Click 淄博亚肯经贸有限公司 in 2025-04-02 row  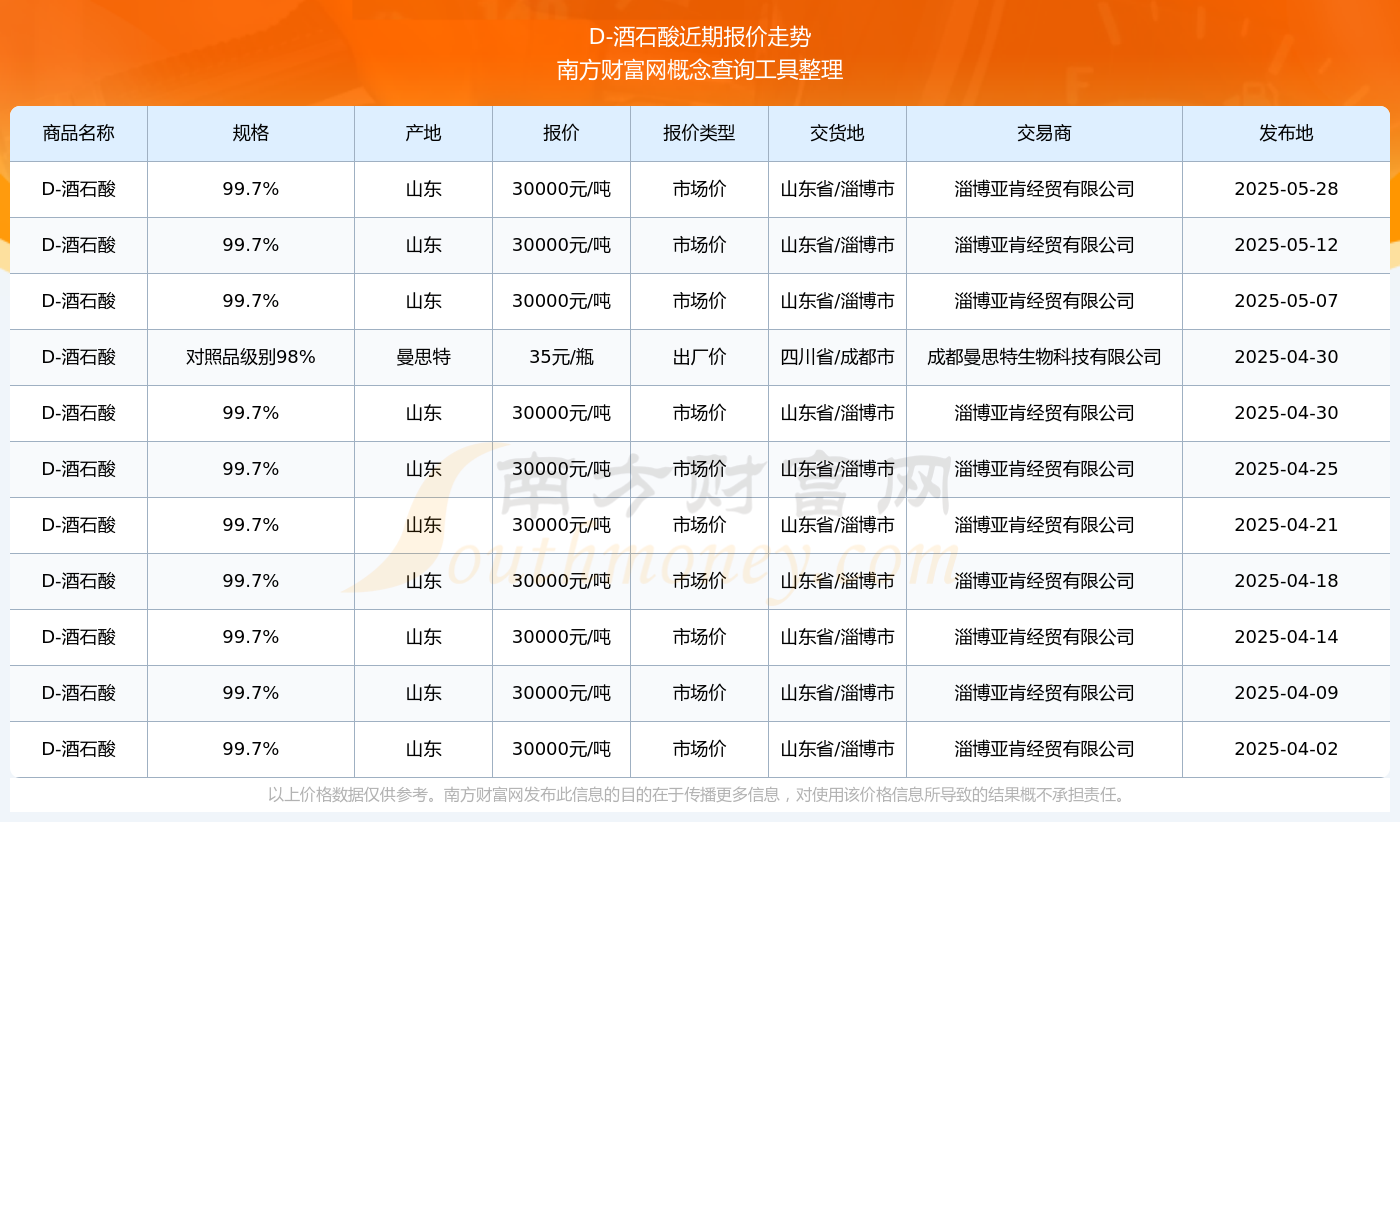pos(1045,749)
